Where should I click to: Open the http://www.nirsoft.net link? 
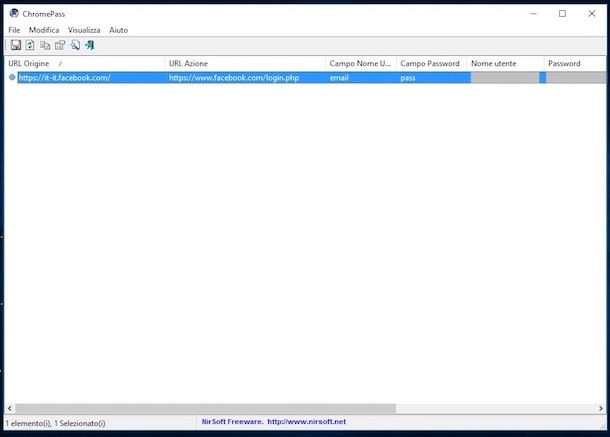pyautogui.click(x=307, y=421)
